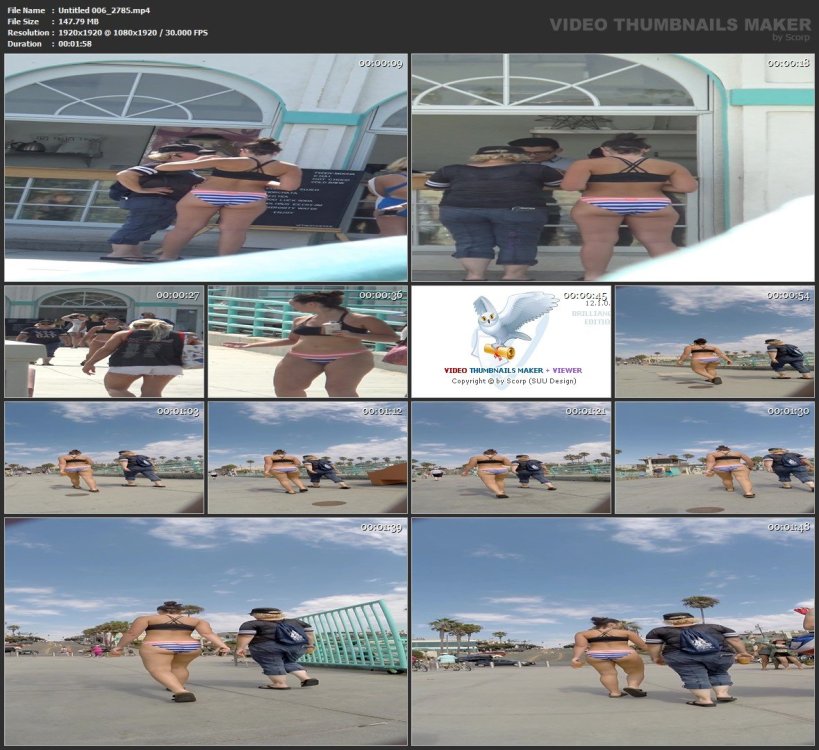
Task: Pick the thumbnail timestamped 00:00:54
Action: coord(715,342)
